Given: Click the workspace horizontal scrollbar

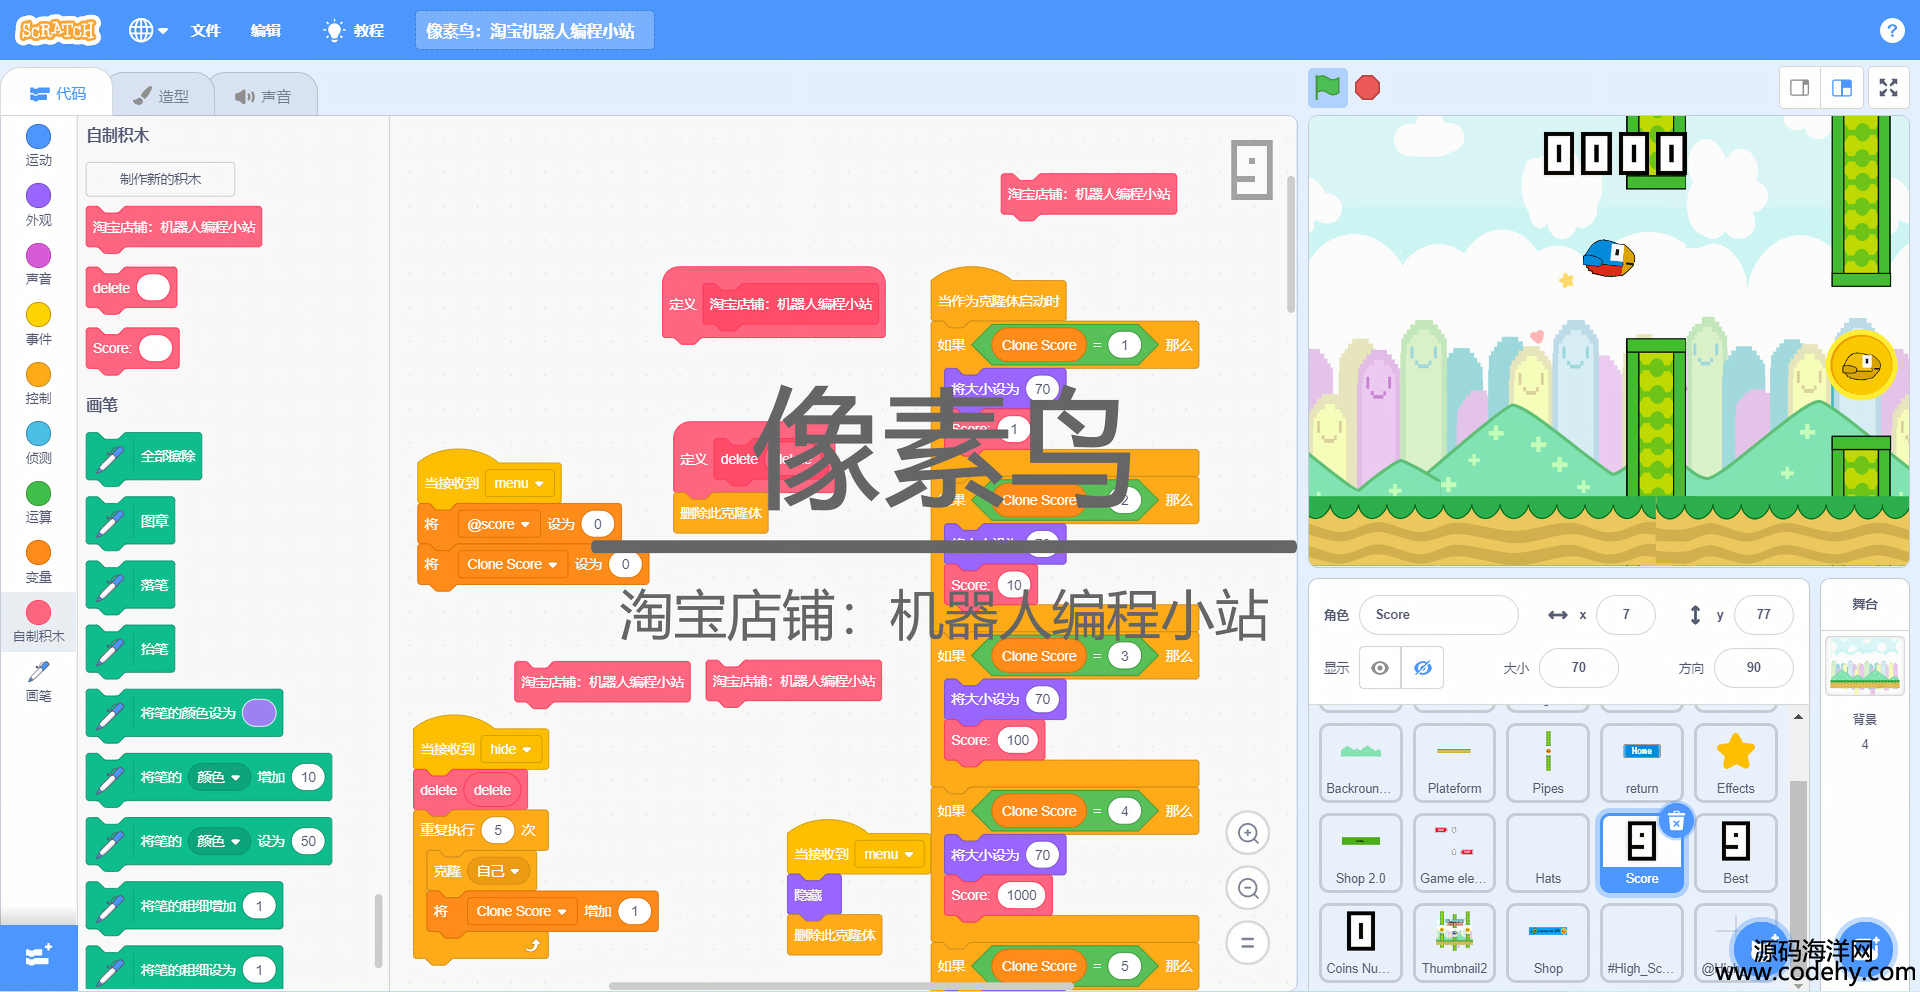Looking at the screenshot, I should click(840, 986).
